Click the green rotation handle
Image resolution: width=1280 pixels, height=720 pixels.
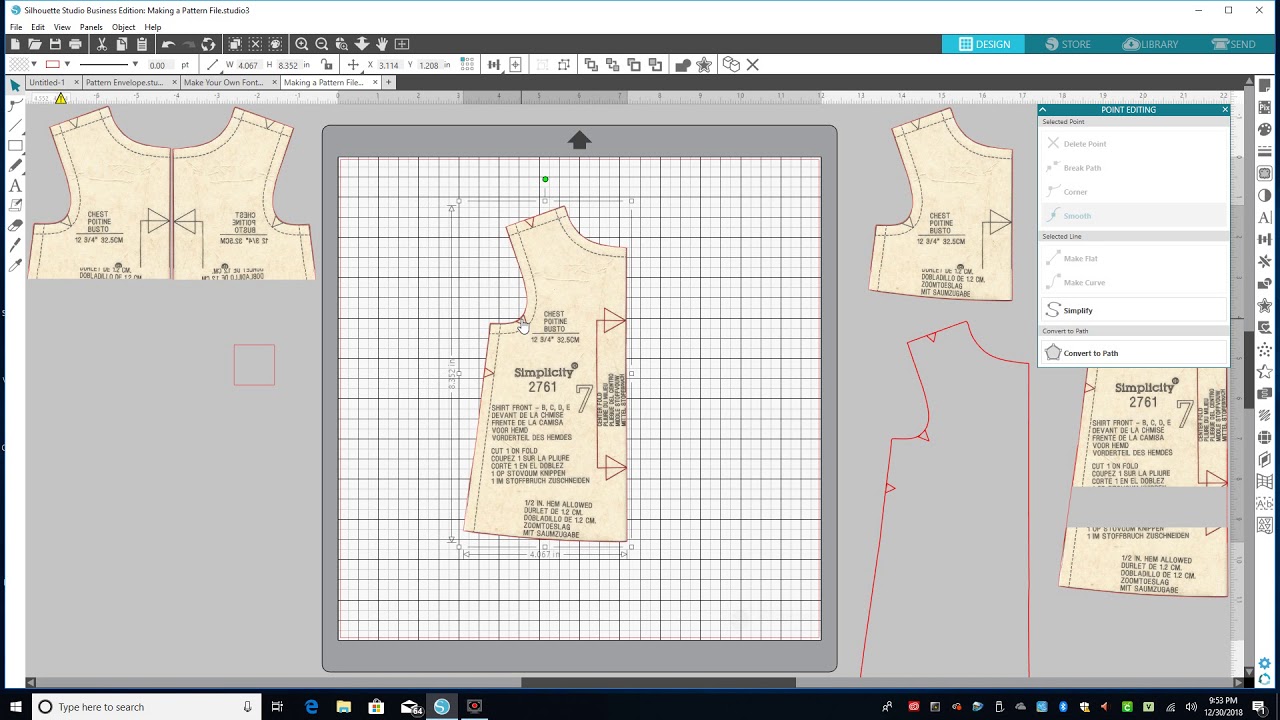tap(545, 180)
